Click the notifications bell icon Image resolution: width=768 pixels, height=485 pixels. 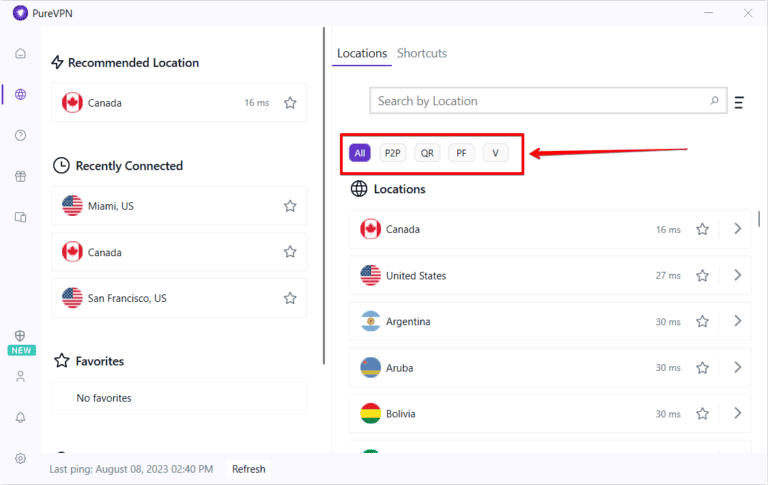click(x=21, y=417)
